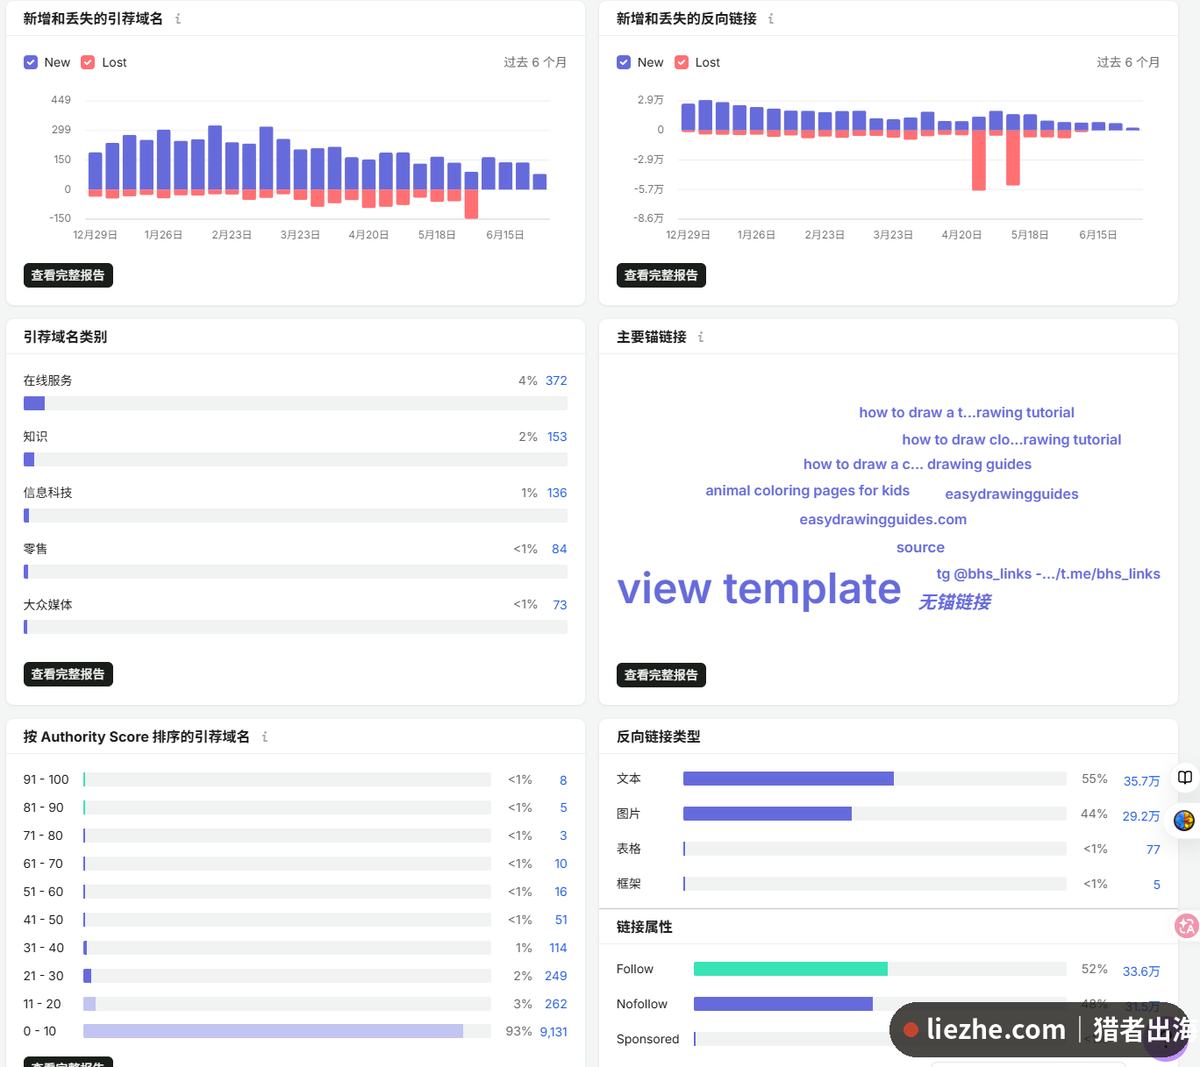Click 249 count for score 21 - 30

[556, 976]
